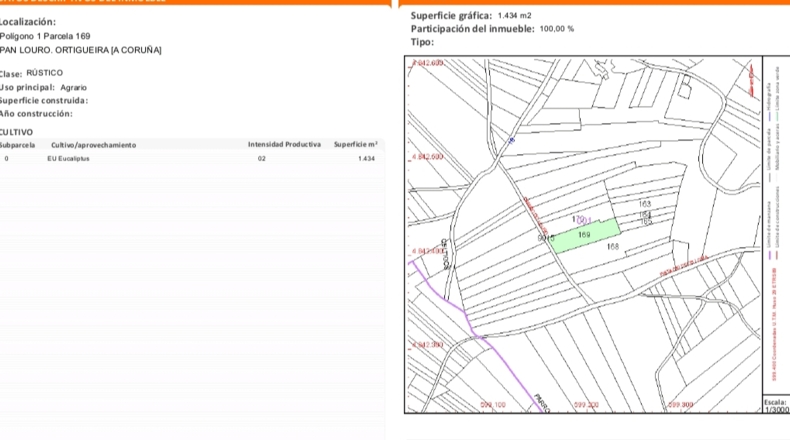Click the 'Año construcción:' label

[36, 114]
